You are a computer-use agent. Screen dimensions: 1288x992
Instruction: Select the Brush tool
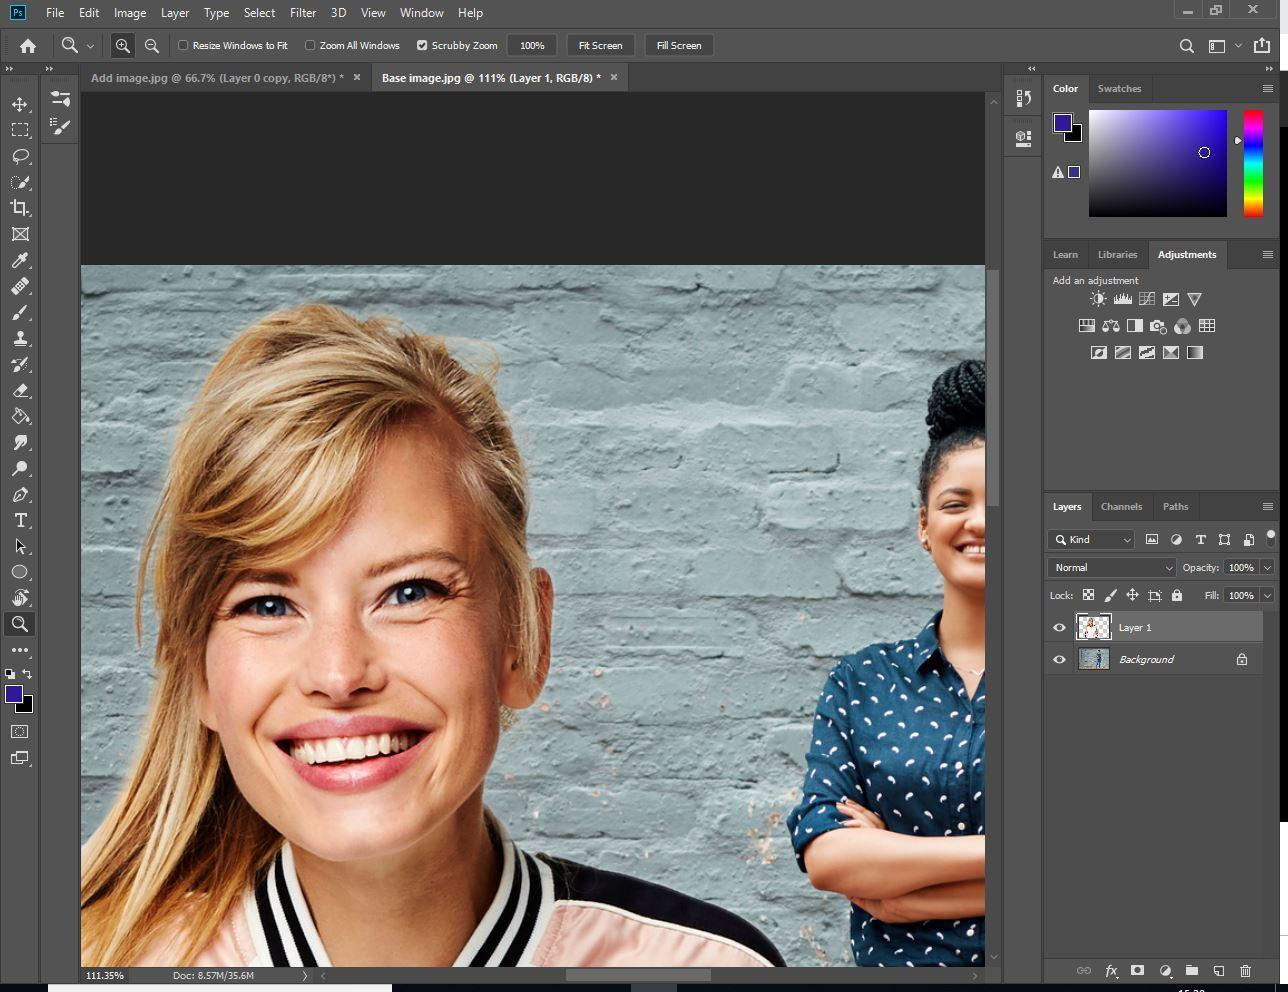click(20, 312)
